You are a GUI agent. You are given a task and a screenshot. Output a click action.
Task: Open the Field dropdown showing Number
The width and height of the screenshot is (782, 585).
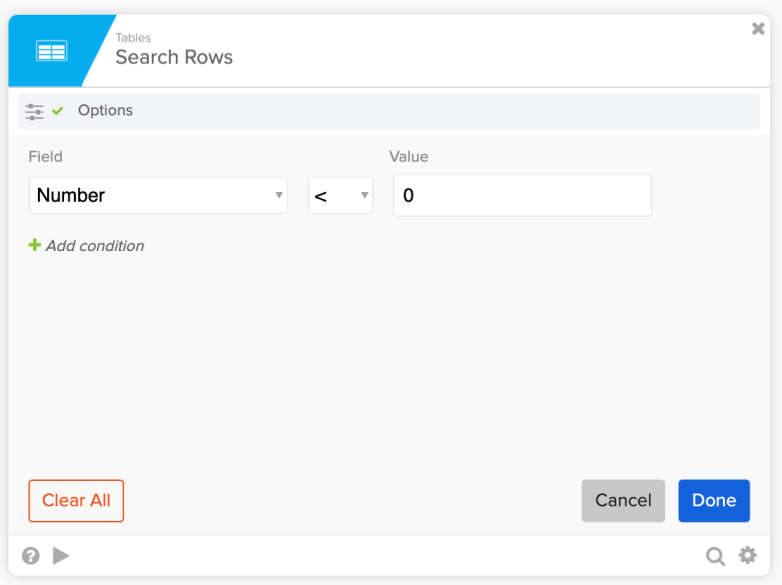click(158, 196)
